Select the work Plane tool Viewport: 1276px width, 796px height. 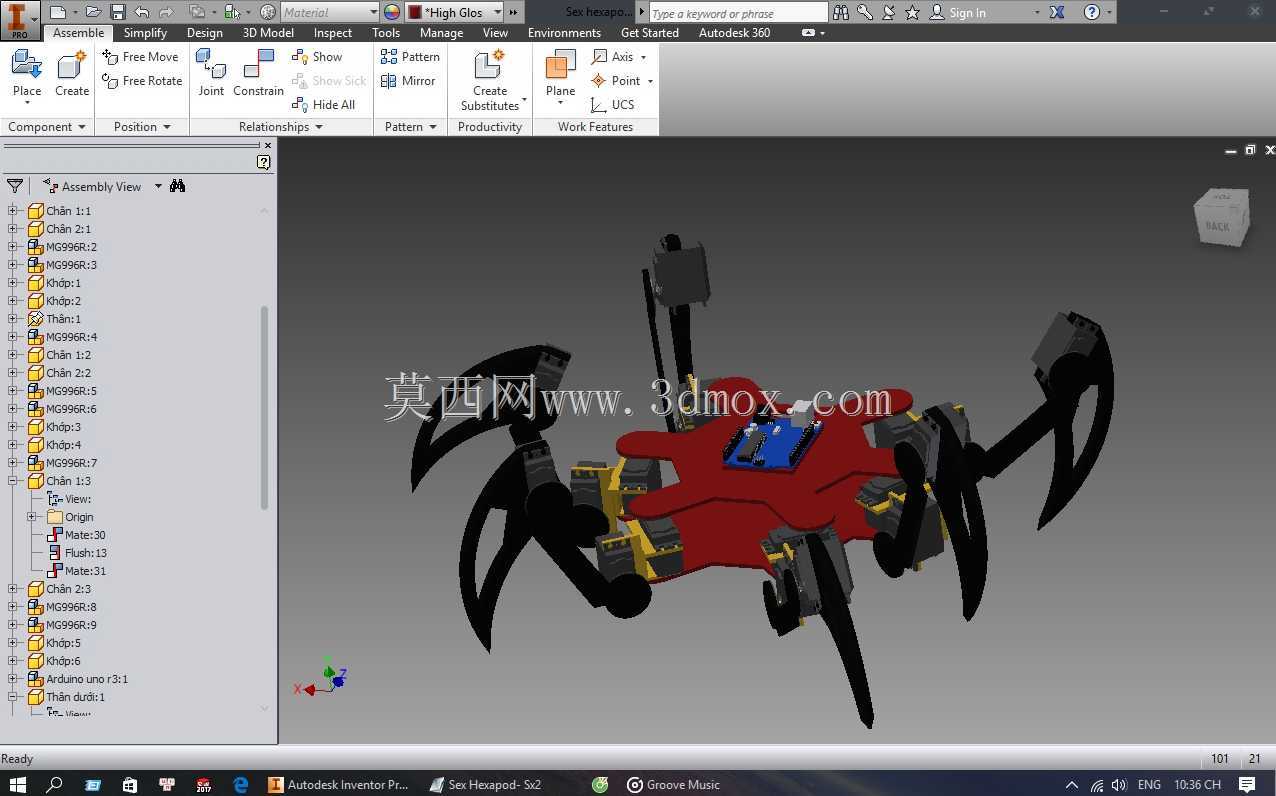coord(560,77)
